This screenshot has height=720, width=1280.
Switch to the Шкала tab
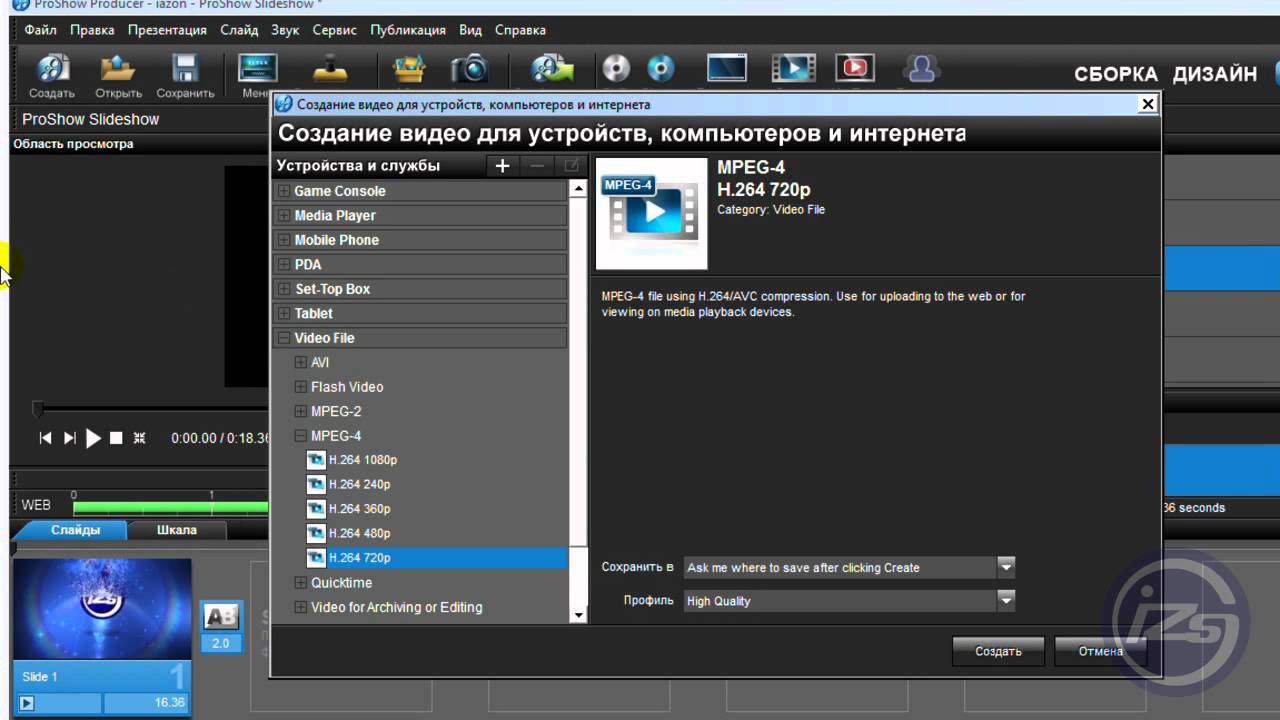(x=177, y=530)
